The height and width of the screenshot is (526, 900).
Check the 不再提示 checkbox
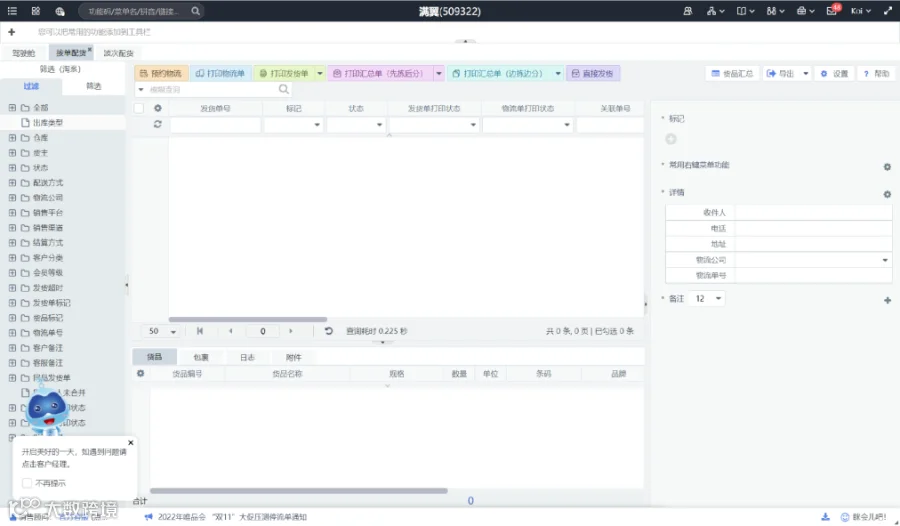point(27,483)
